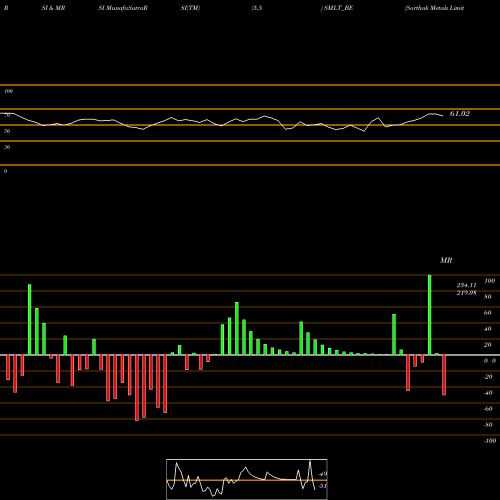The width and height of the screenshot is (500, 500).
Task: Open the mini line chart thumbnail at bottom
Action: [247, 479]
